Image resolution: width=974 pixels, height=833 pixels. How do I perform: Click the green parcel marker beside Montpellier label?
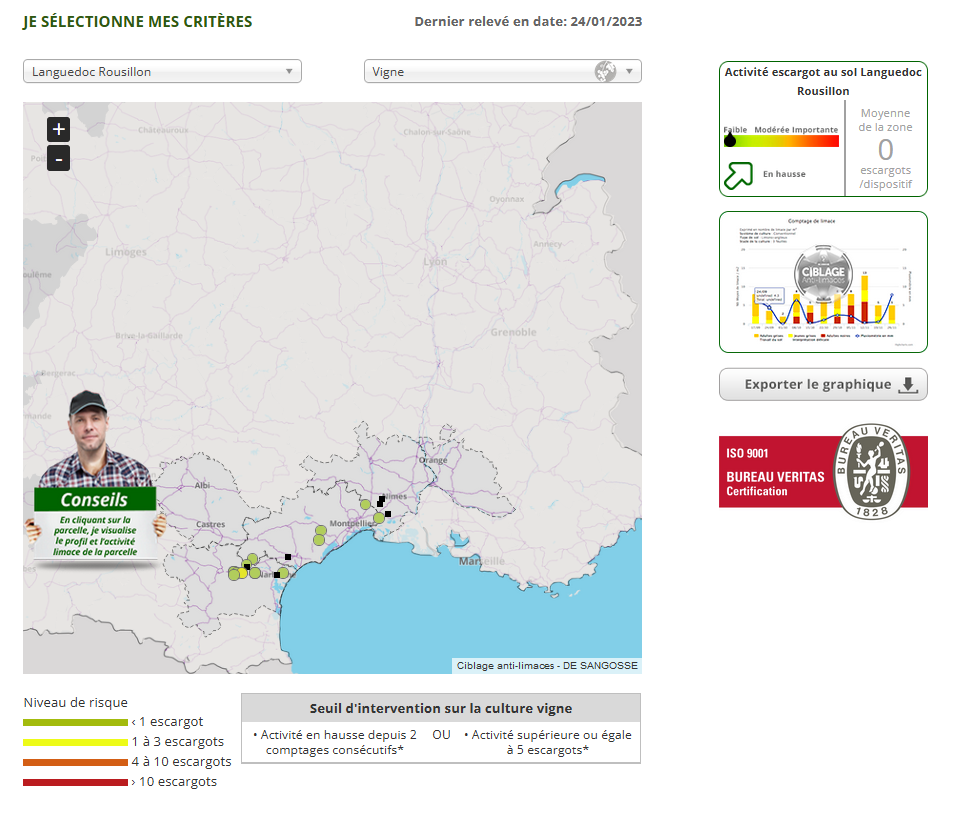point(379,518)
